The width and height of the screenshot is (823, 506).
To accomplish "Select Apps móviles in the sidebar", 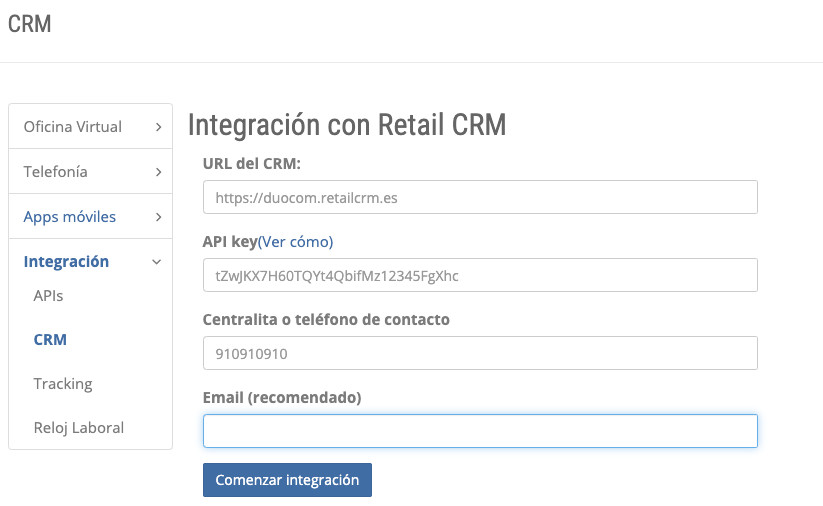I will tap(69, 217).
